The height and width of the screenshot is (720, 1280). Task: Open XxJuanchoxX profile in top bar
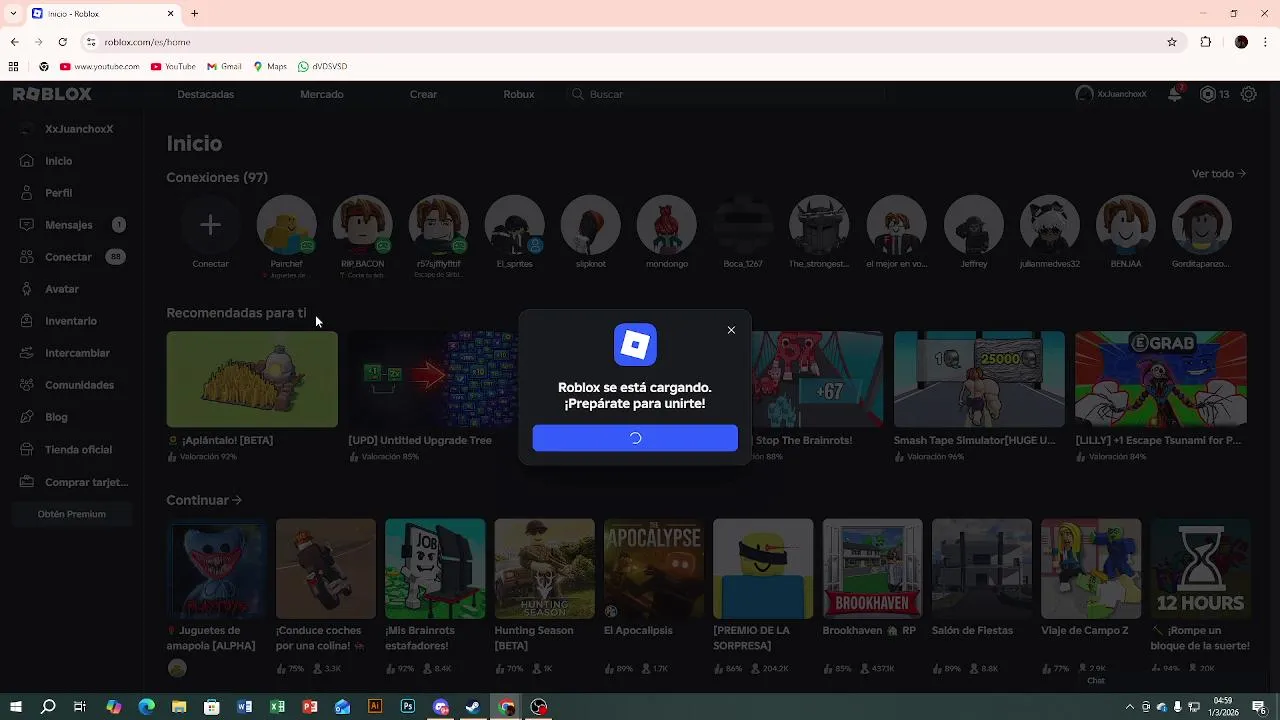(1111, 94)
